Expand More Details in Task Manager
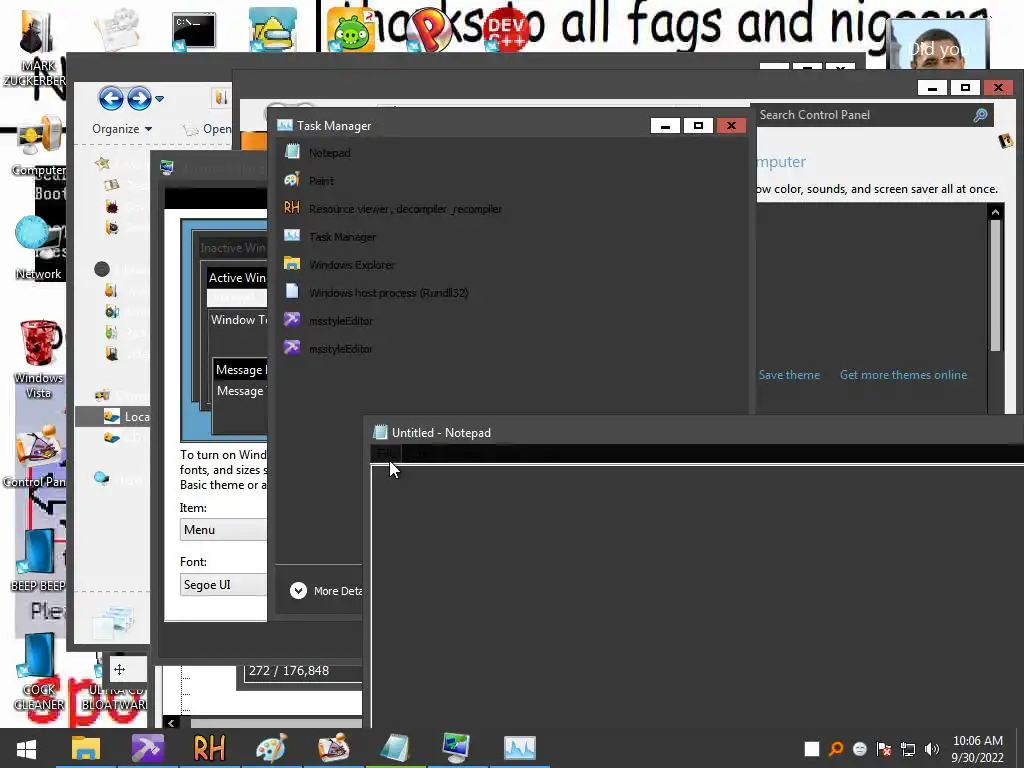 point(325,590)
